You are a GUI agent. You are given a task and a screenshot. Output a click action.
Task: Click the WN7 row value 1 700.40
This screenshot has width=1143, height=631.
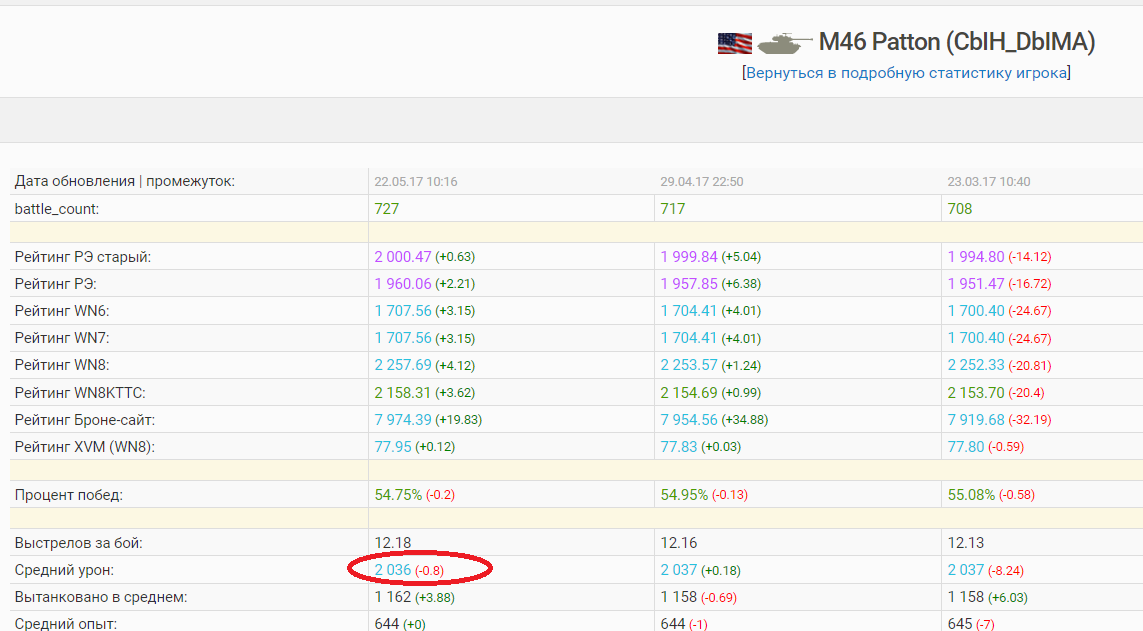[976, 338]
